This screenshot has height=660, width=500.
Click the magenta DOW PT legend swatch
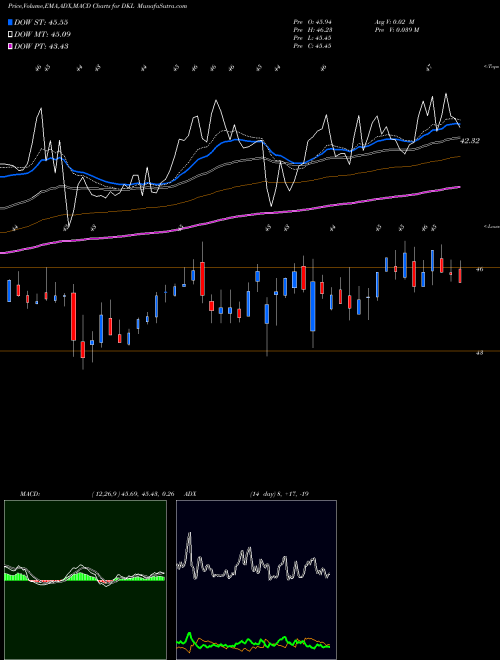click(11, 46)
